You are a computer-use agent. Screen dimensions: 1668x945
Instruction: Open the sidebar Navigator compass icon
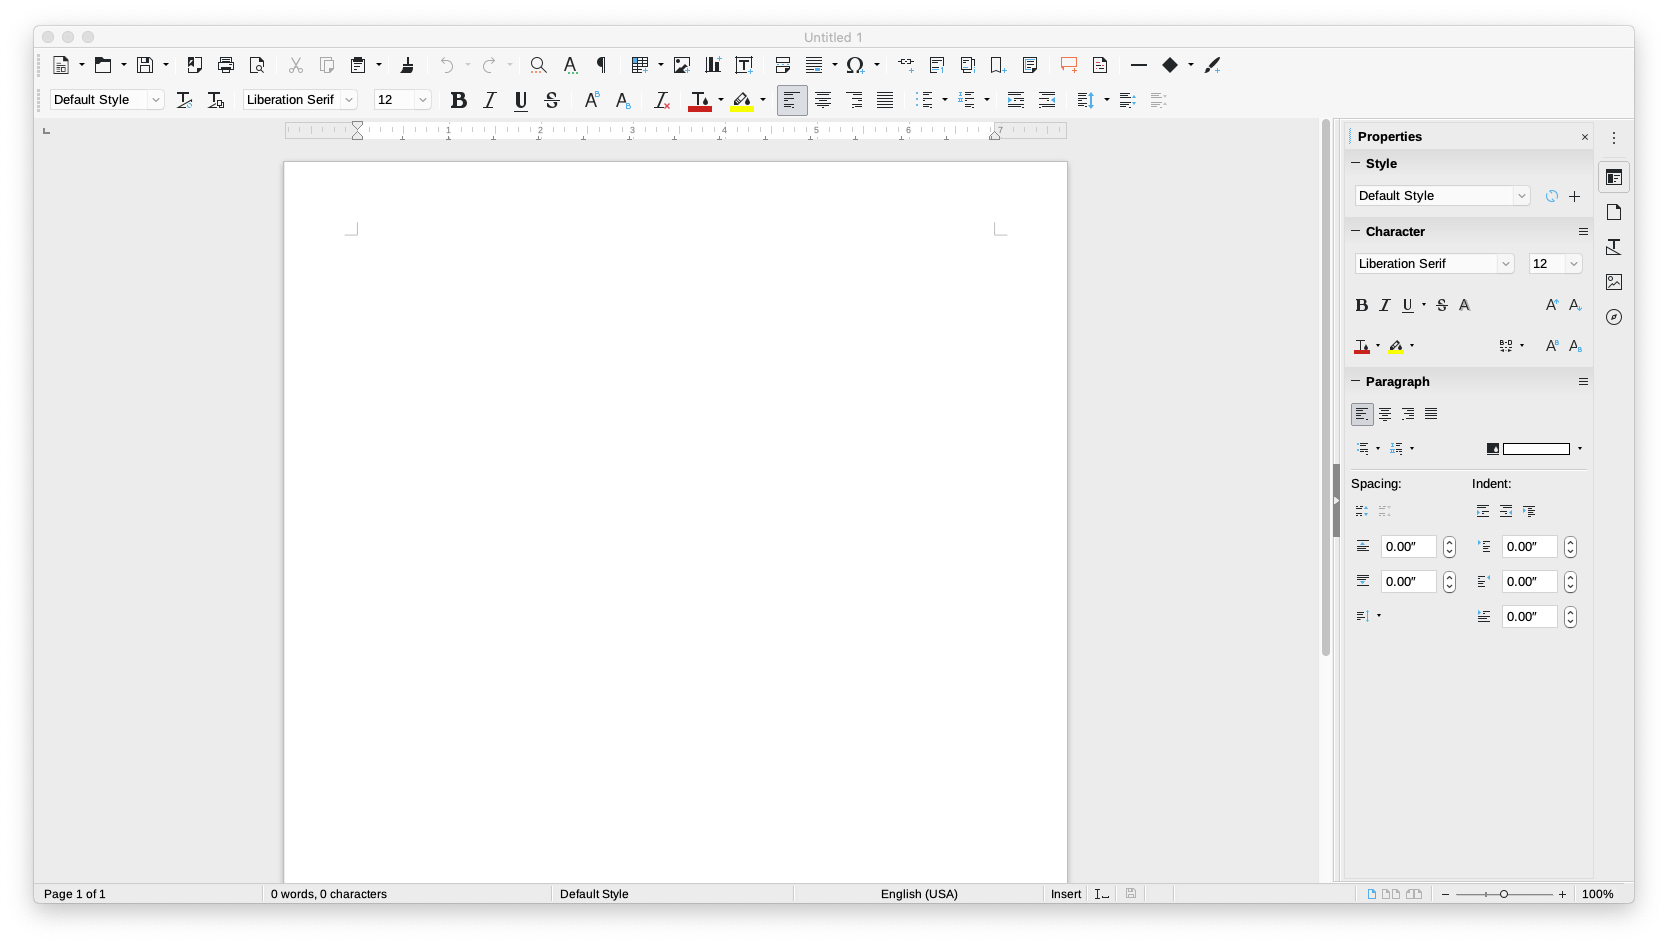1614,317
